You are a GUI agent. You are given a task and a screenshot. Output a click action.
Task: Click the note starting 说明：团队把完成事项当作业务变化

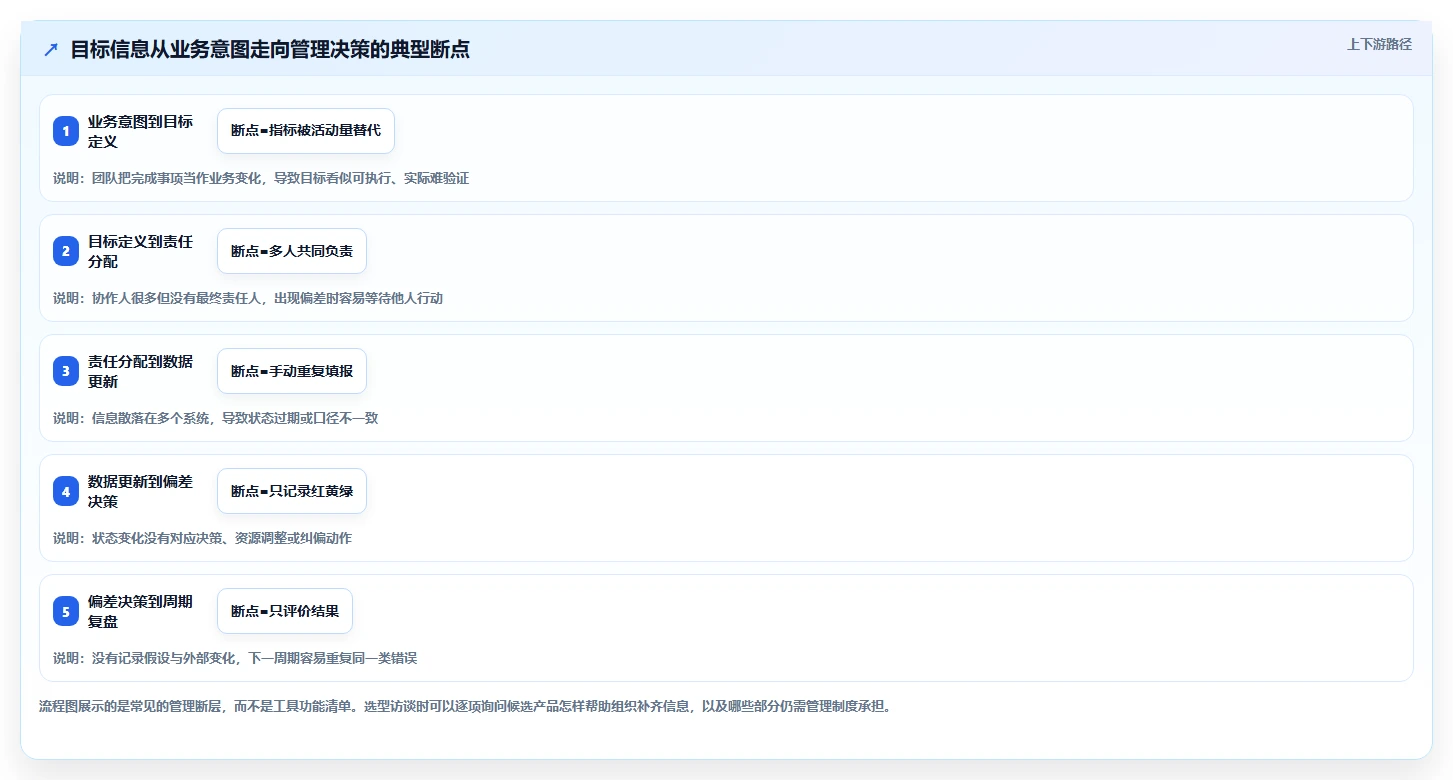coord(261,178)
